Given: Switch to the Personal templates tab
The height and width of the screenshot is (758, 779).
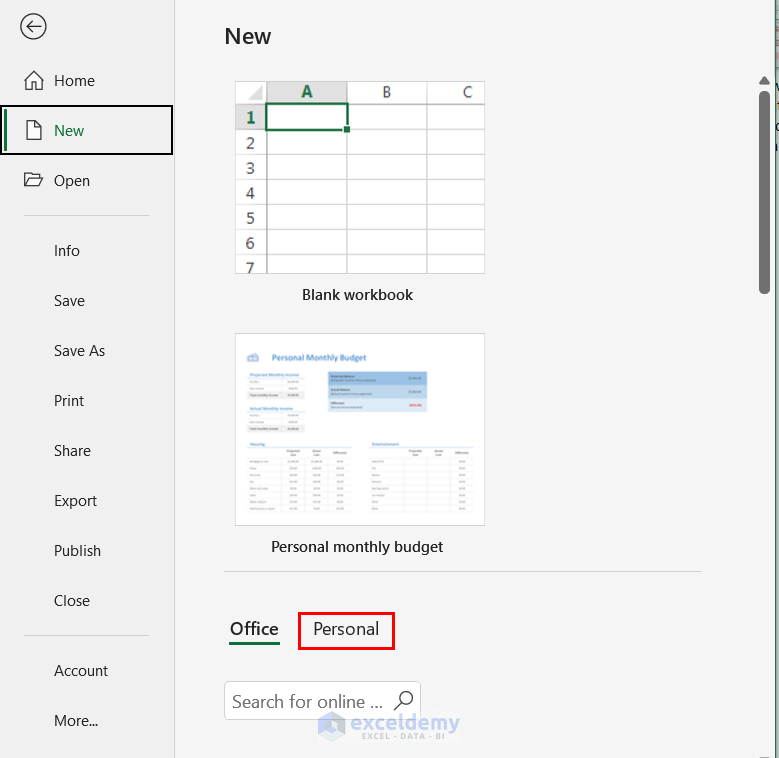Looking at the screenshot, I should coord(346,630).
